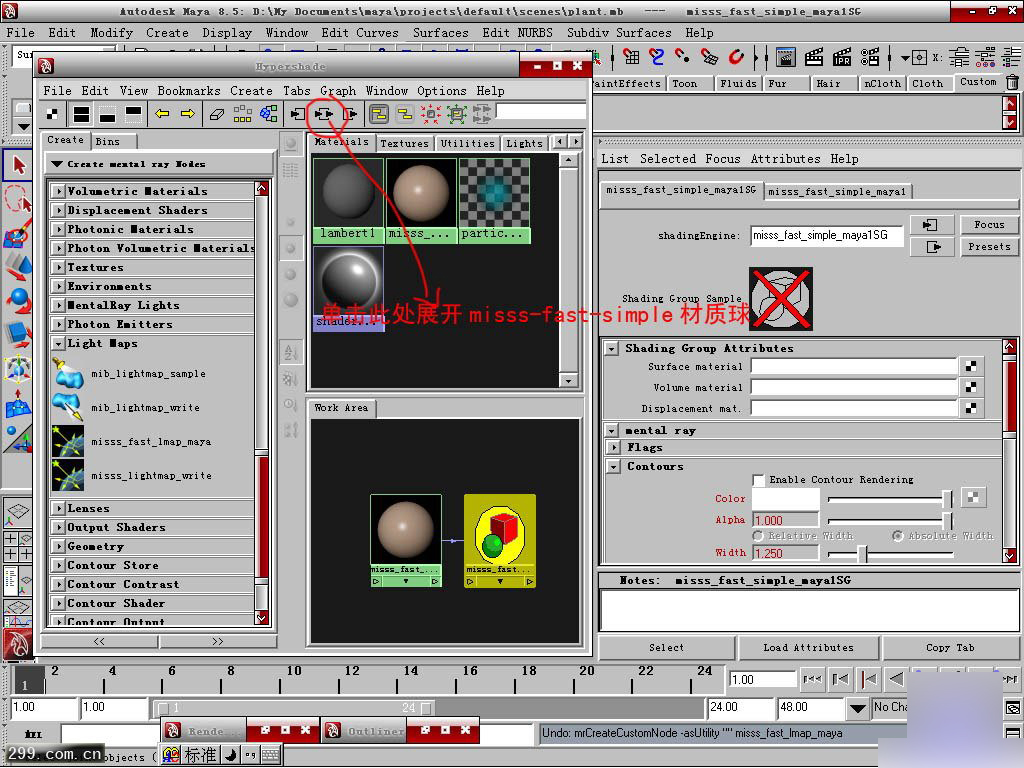Screen dimensions: 1024x768
Task: Select the mib_lightmap_write node icon
Action: (67, 407)
